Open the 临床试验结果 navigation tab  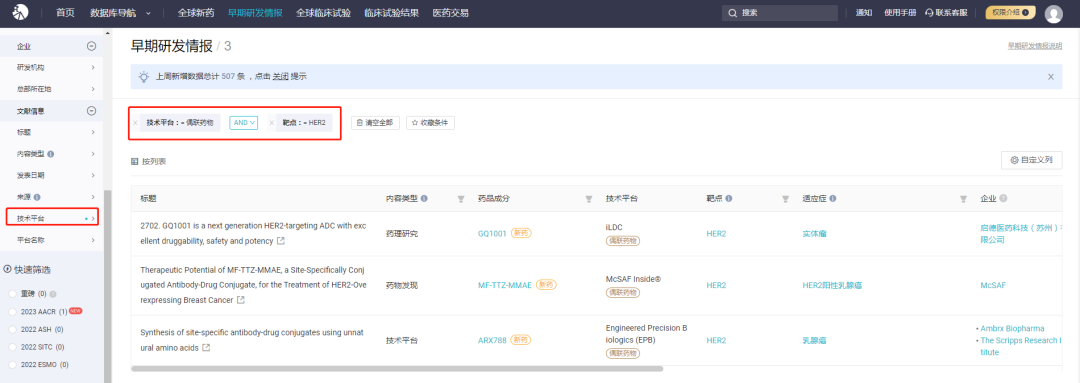tap(391, 13)
